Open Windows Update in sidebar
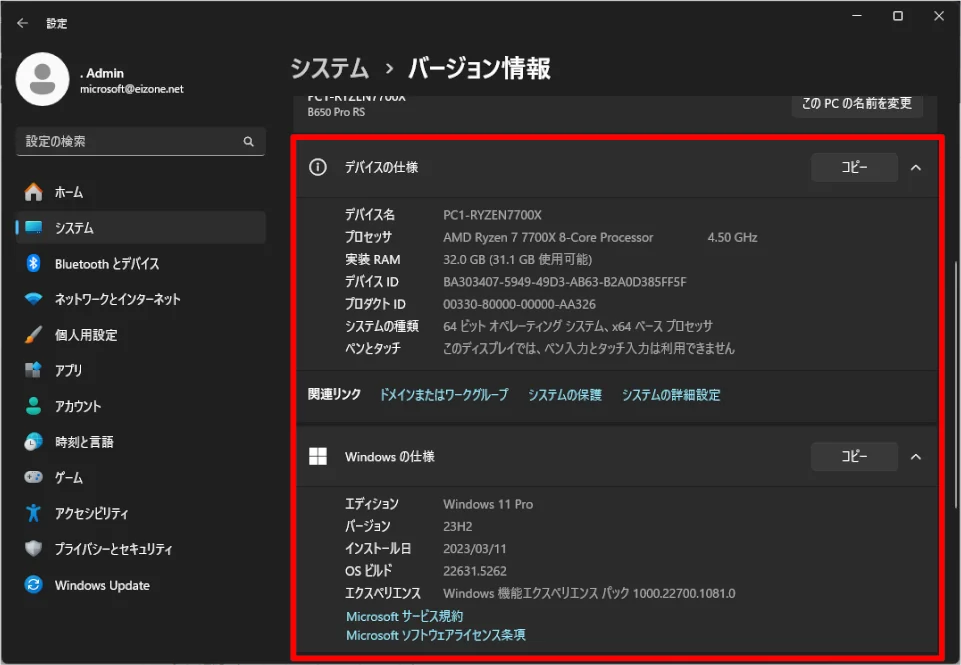The height and width of the screenshot is (665, 961). (140, 585)
